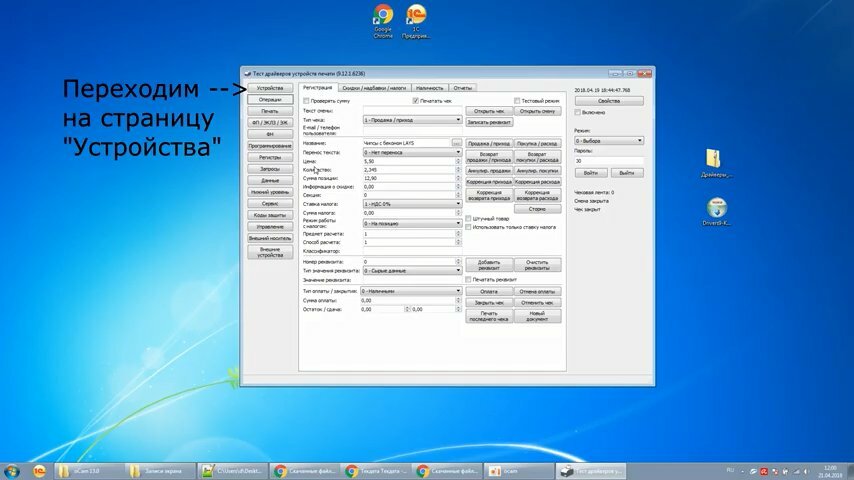Open the Windows Start menu
The height and width of the screenshot is (480, 854).
tap(12, 471)
